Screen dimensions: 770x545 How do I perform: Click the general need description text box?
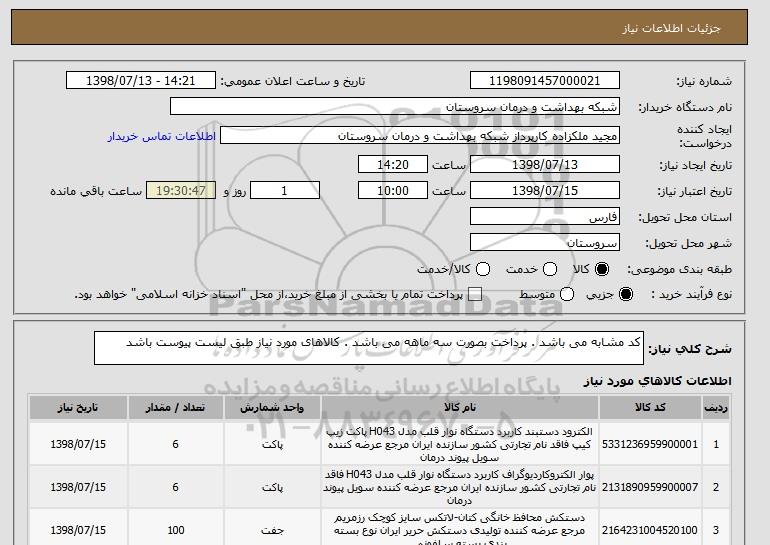point(369,348)
